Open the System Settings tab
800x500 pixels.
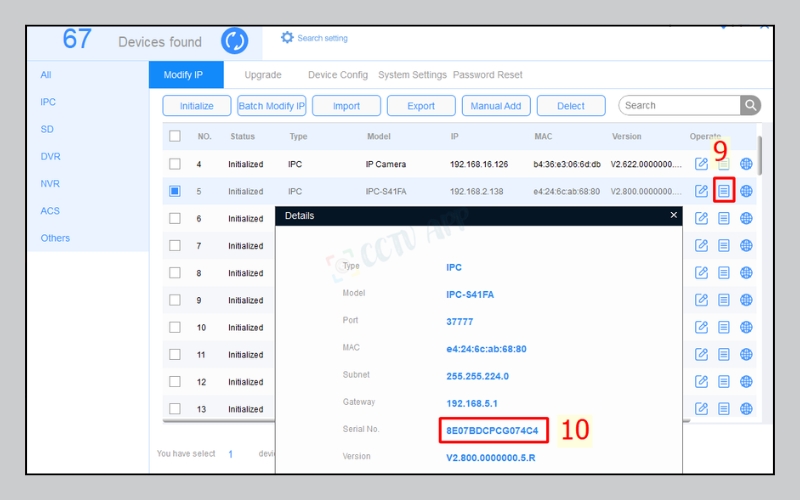coord(412,75)
